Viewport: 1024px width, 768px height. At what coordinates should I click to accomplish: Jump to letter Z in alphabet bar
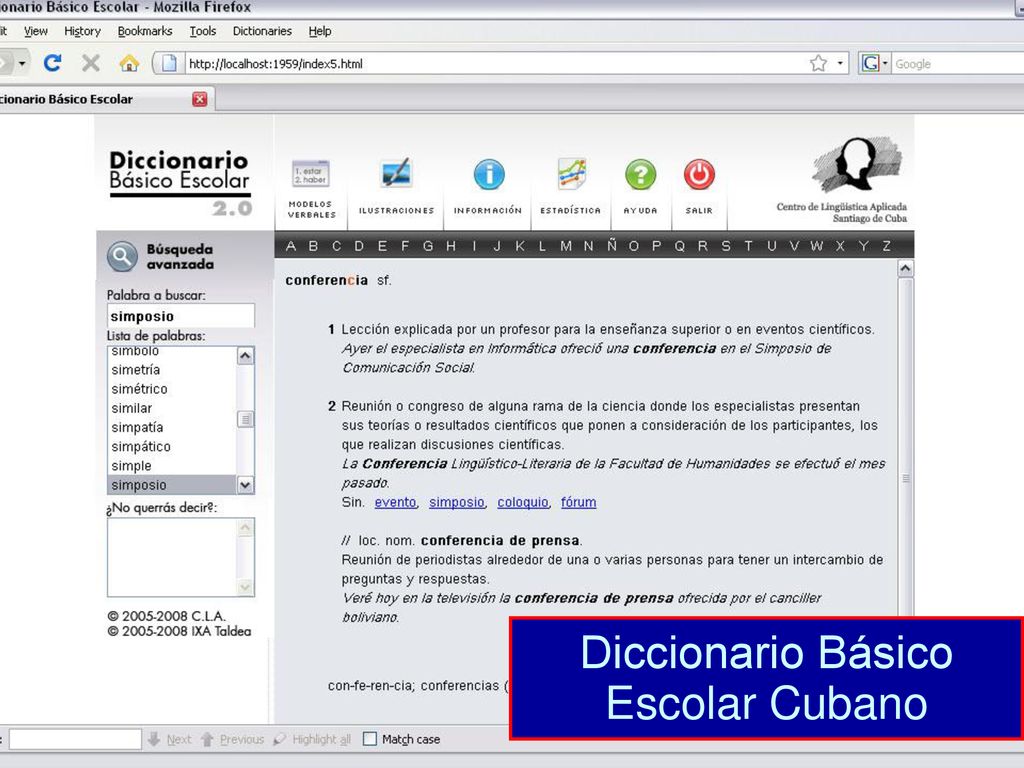[886, 246]
